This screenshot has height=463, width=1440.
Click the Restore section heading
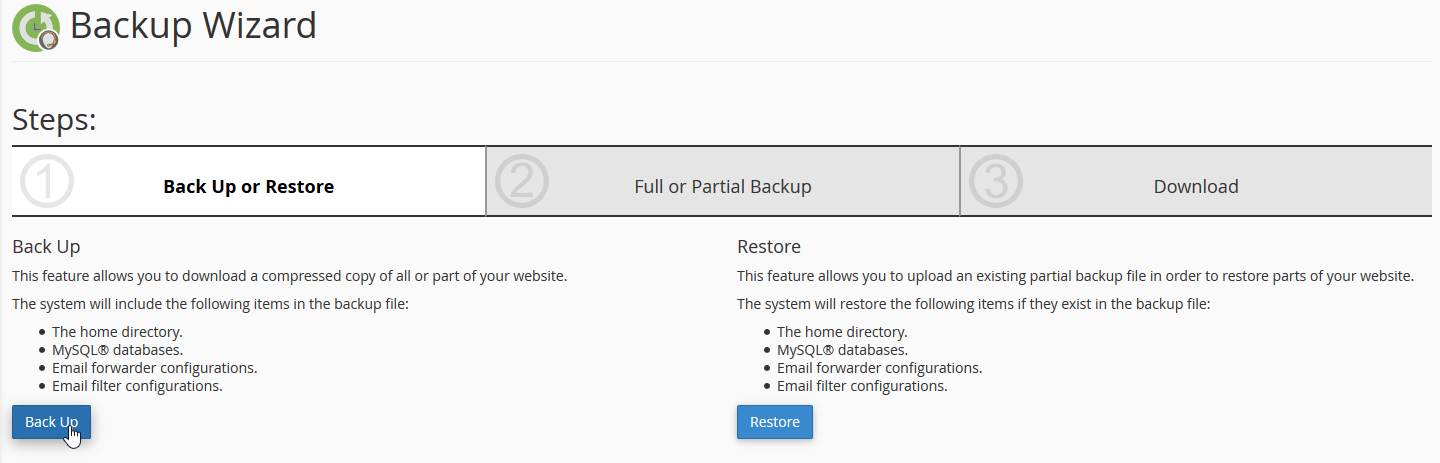[x=768, y=247]
